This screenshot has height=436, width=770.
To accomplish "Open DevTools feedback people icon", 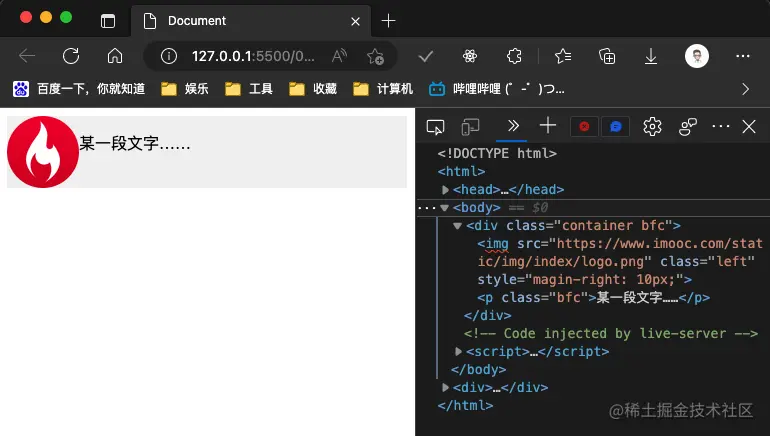I will click(688, 127).
